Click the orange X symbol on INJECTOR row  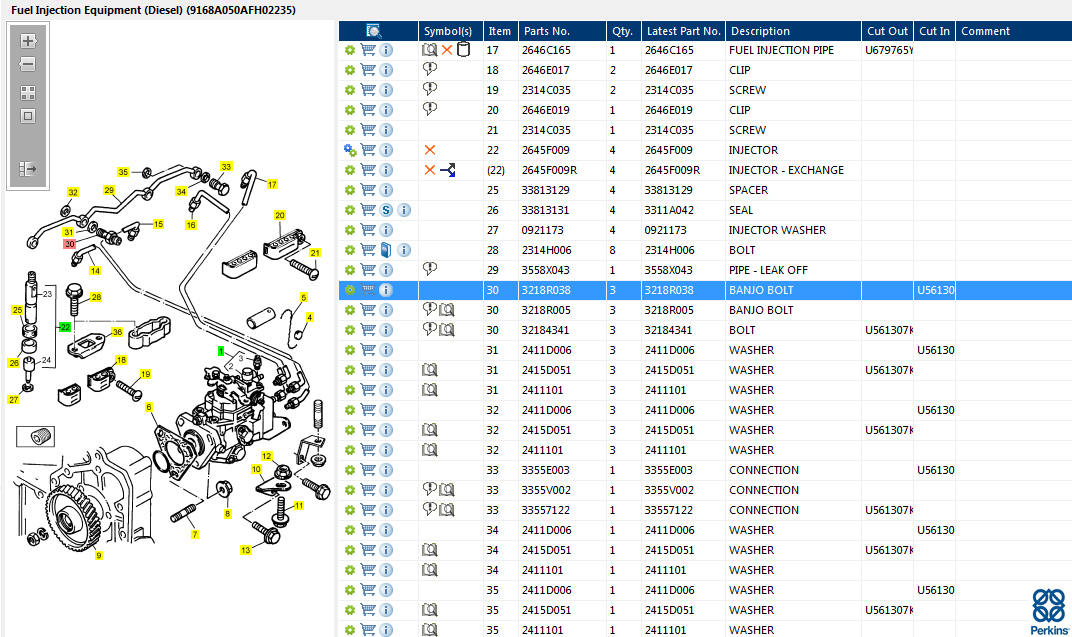coord(429,150)
